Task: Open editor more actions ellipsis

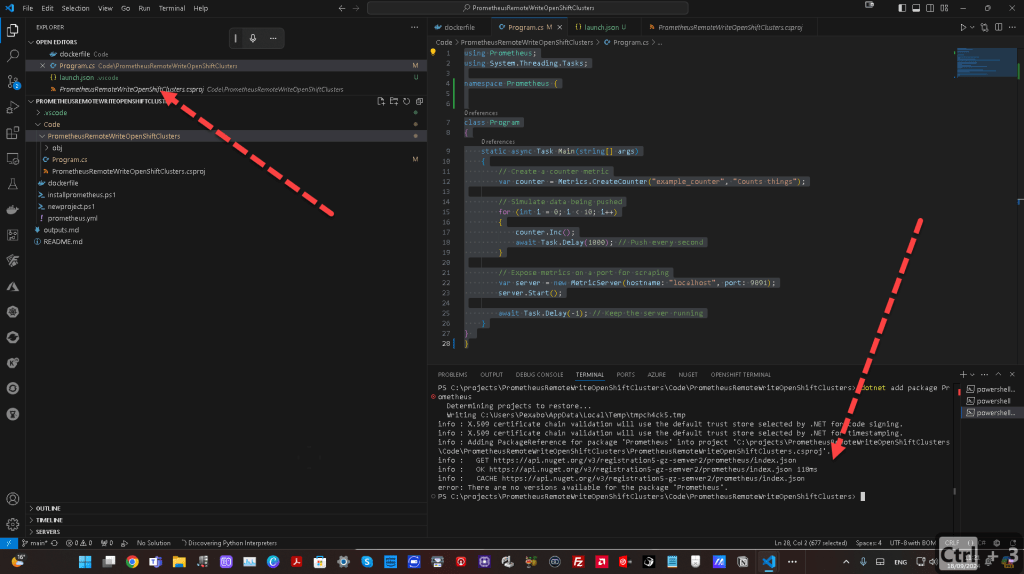Action: 1012,27
